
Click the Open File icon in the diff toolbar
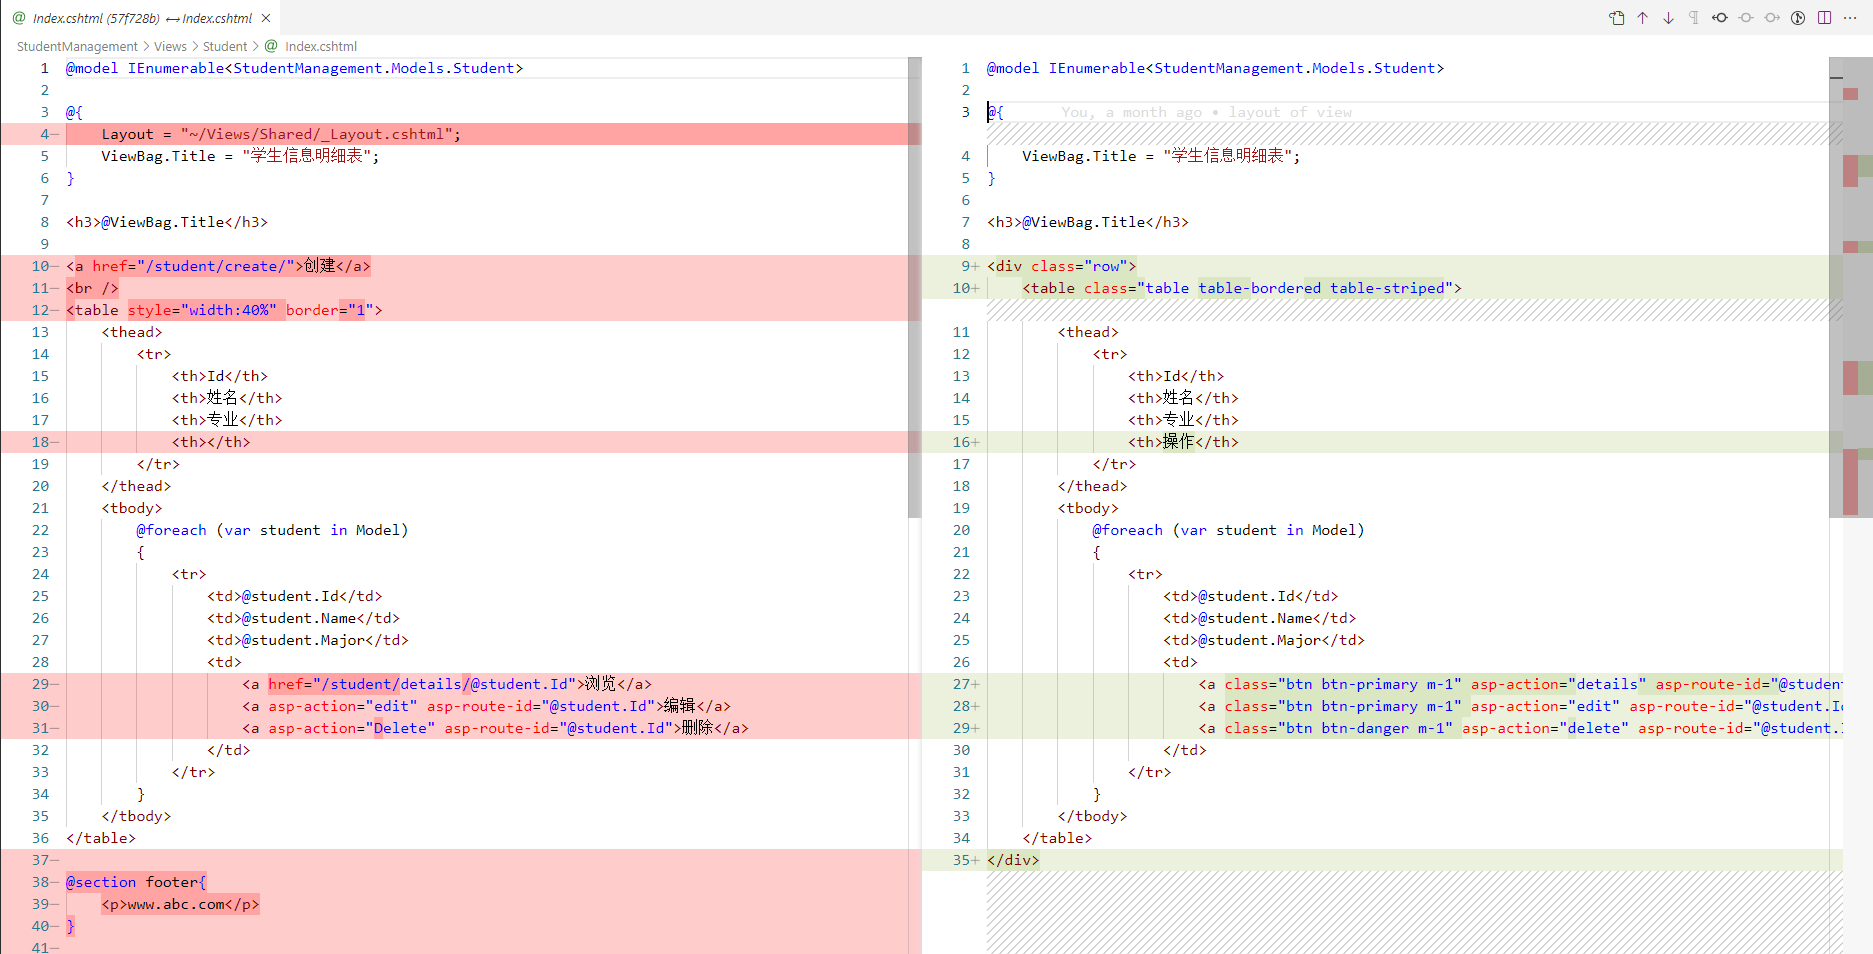click(x=1617, y=17)
